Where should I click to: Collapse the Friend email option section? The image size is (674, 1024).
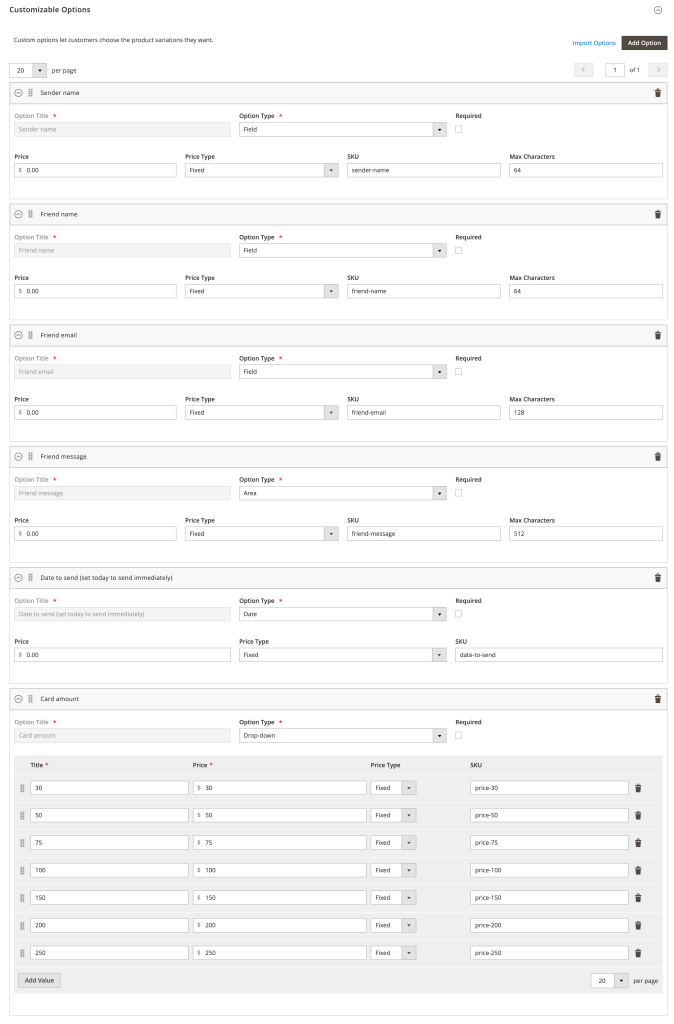point(18,335)
